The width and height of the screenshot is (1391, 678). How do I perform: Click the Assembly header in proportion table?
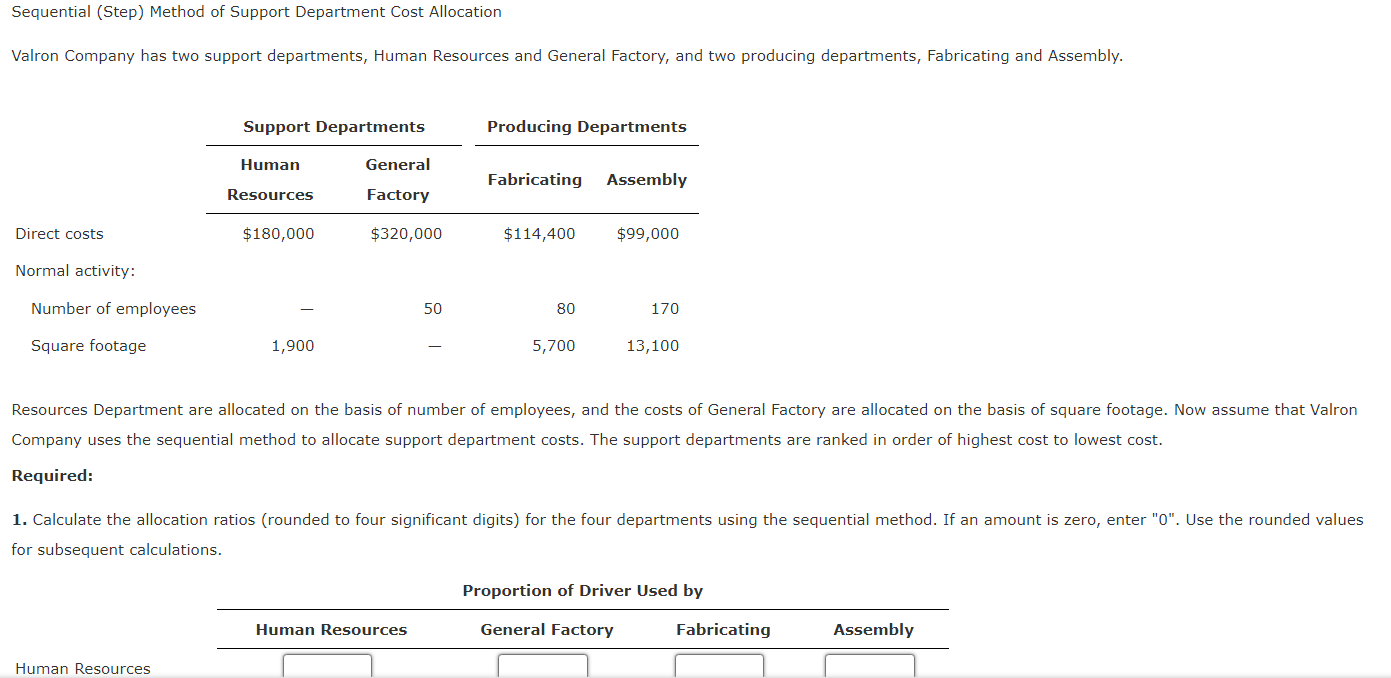[874, 630]
